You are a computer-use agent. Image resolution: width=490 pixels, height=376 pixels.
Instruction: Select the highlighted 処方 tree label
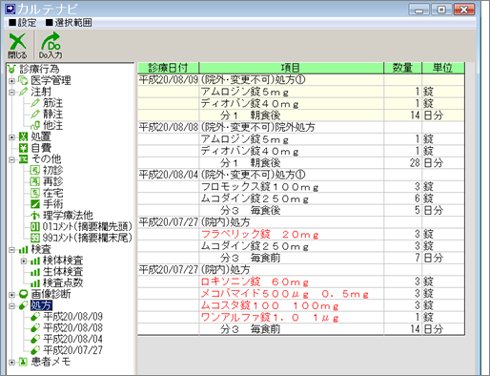tap(41, 305)
